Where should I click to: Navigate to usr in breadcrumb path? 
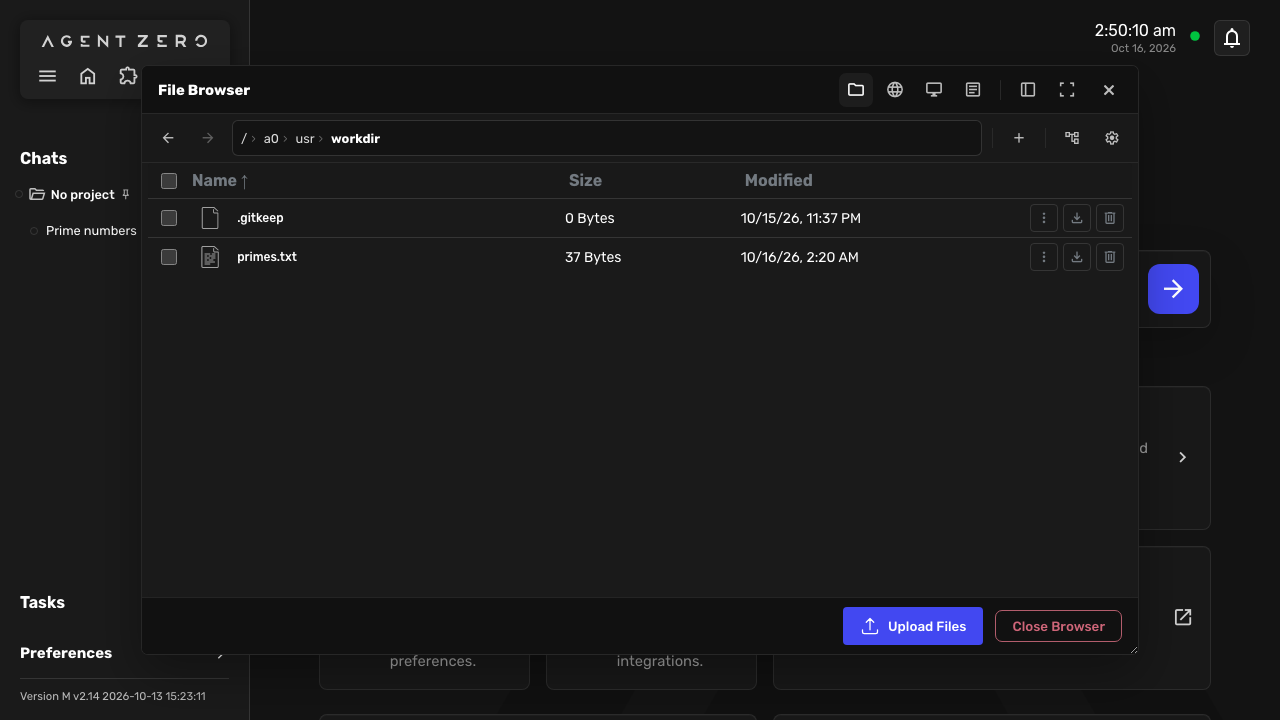(305, 139)
